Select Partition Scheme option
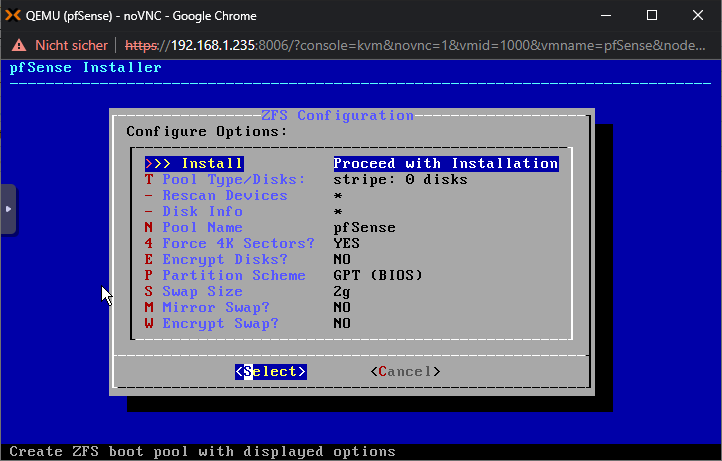The width and height of the screenshot is (722, 461). pyautogui.click(x=225, y=275)
